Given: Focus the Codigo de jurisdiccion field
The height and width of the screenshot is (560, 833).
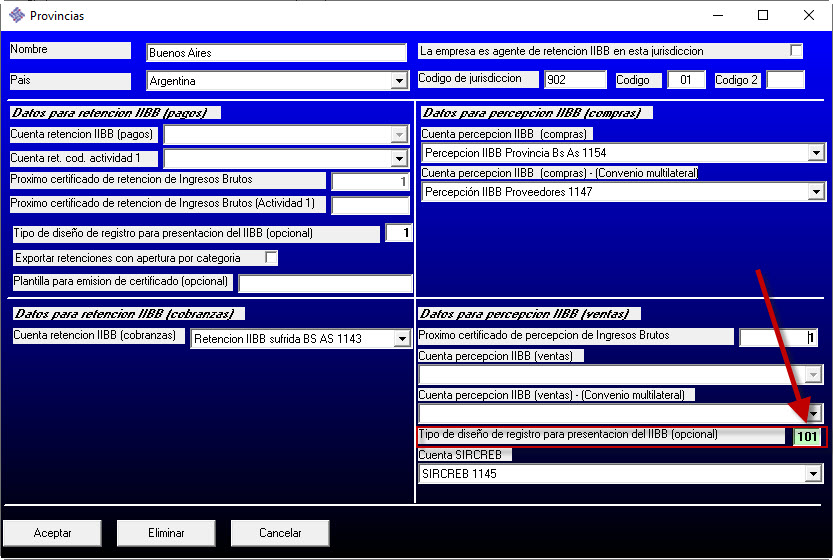Looking at the screenshot, I should pos(574,80).
